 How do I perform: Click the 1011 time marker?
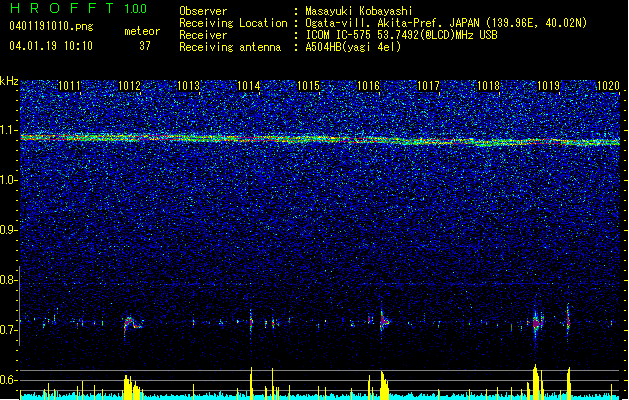69,86
